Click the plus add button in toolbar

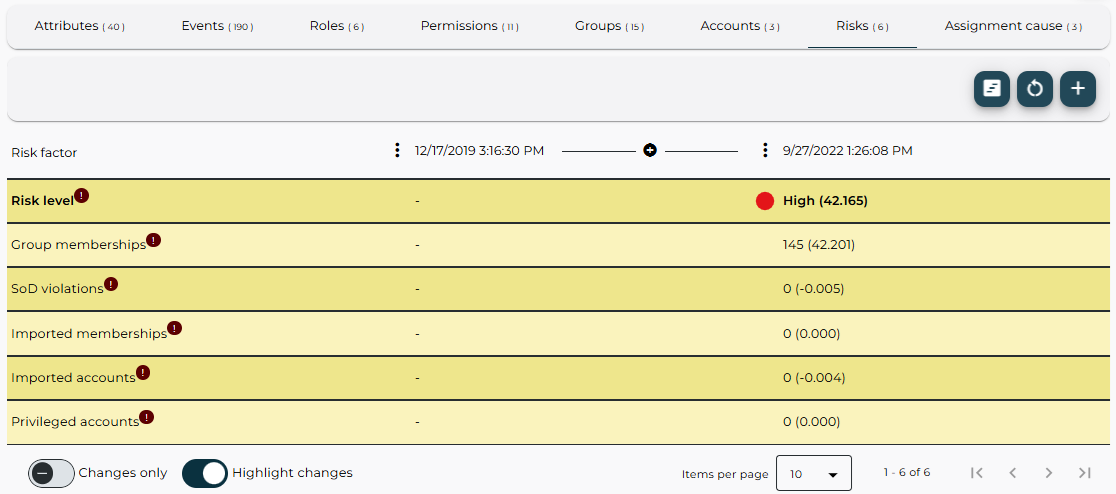1078,89
